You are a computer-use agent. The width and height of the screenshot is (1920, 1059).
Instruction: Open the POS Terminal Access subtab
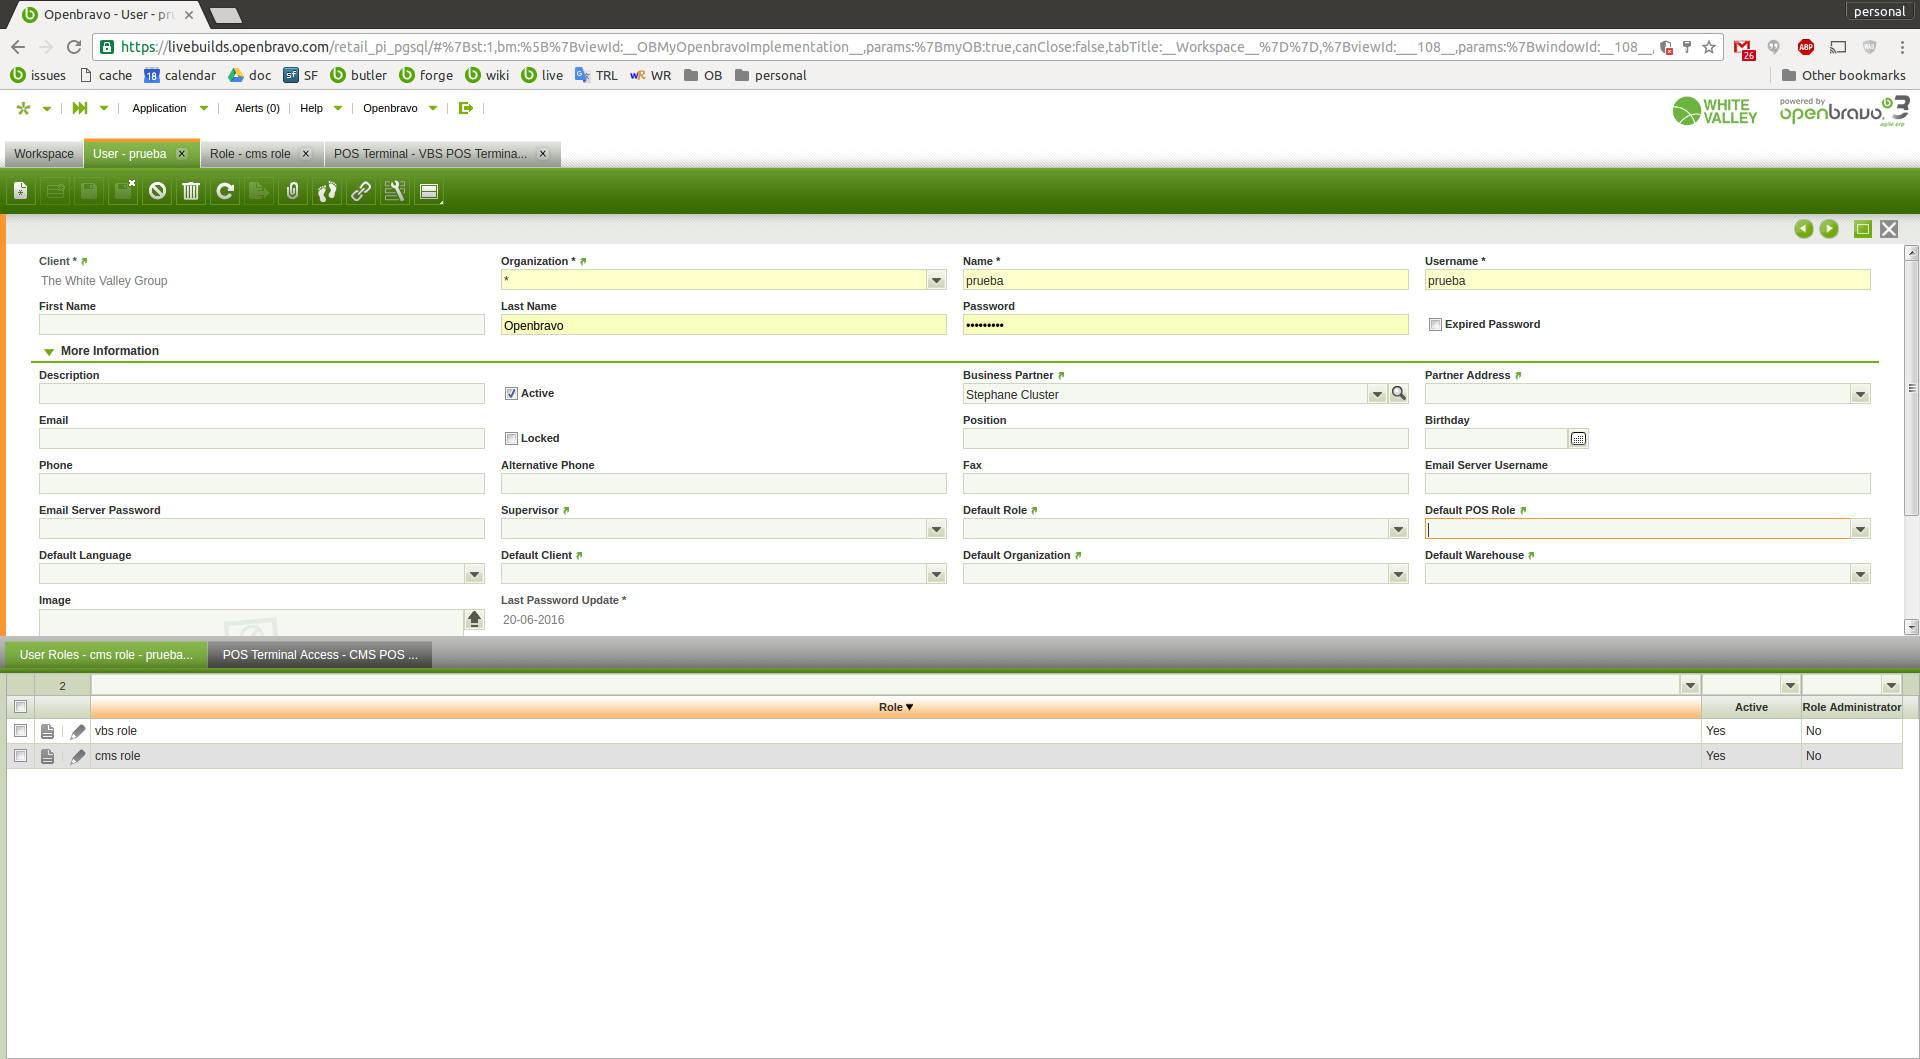click(x=320, y=655)
